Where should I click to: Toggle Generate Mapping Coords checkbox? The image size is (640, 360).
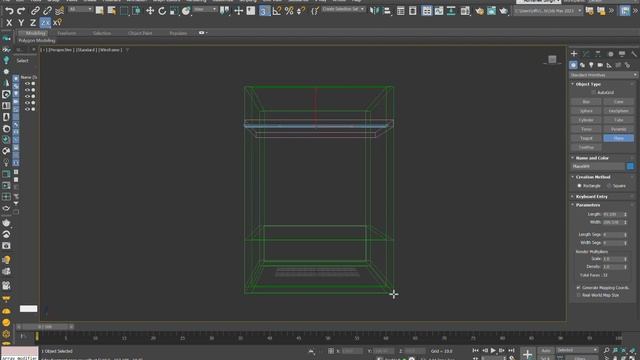tap(578, 288)
